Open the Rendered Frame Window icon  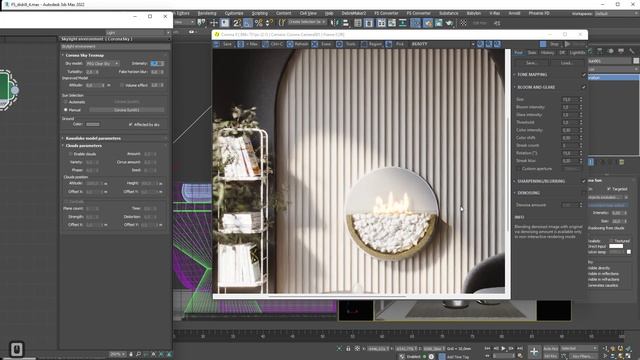(438, 23)
